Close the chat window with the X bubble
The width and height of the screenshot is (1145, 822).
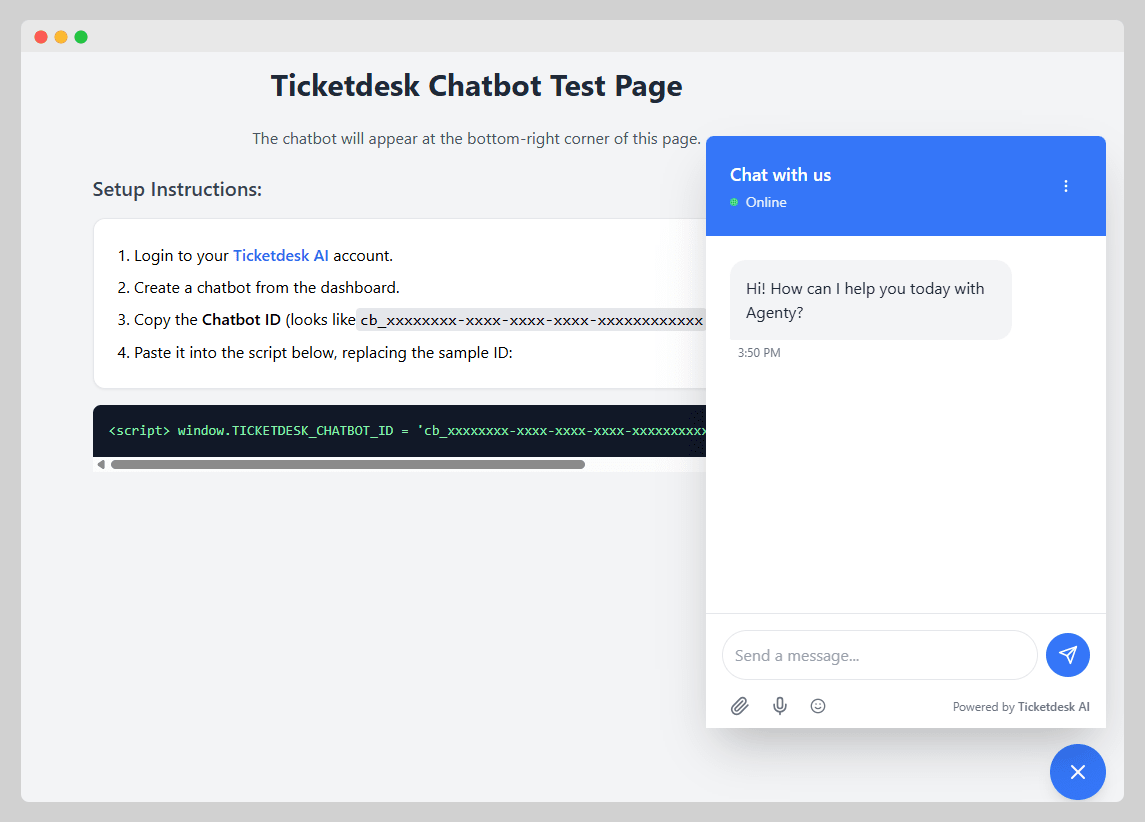click(1078, 772)
